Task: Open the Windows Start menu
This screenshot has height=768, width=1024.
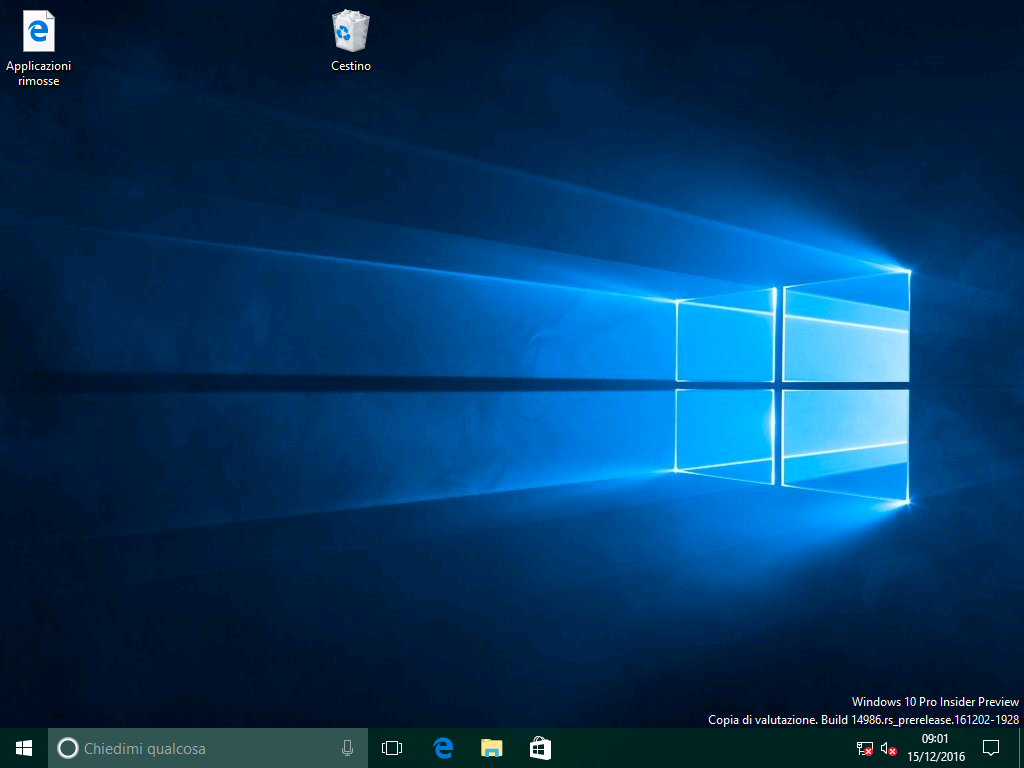Action: [x=24, y=748]
